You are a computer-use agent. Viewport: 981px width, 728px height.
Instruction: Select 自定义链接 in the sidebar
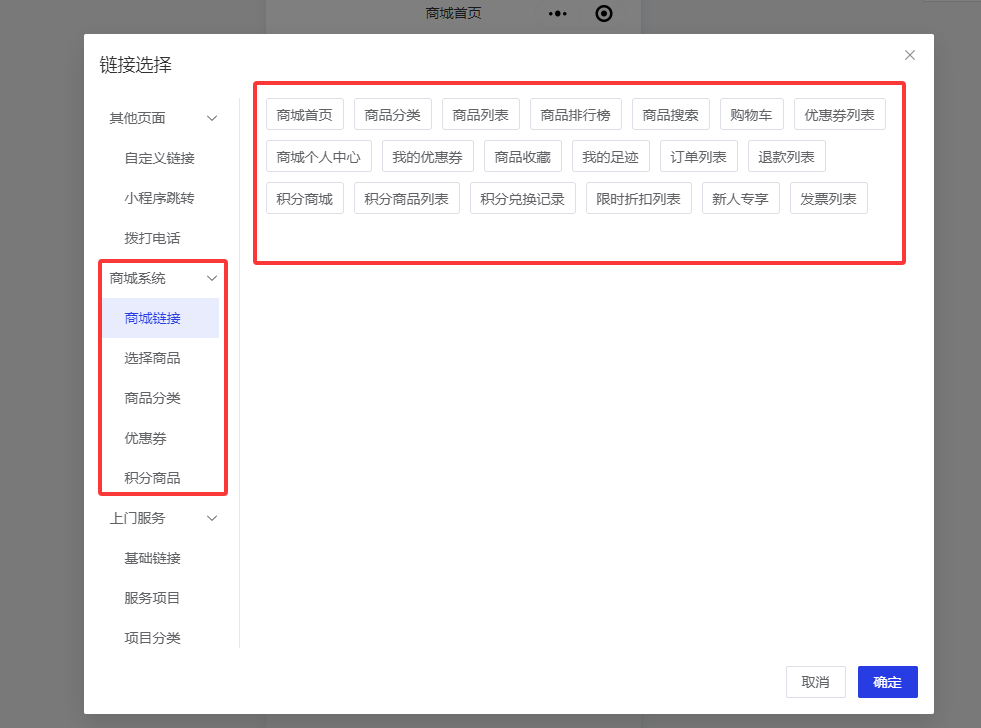point(159,158)
